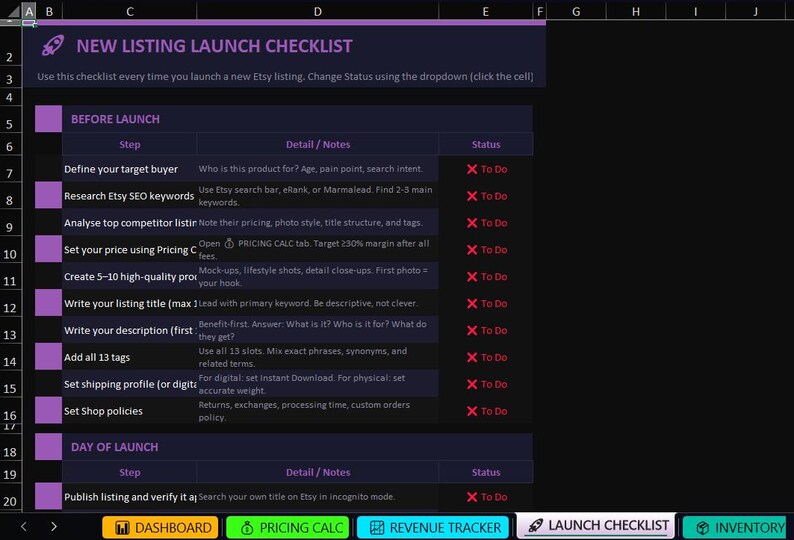Open Status dropdown for Write your description

tap(486, 330)
